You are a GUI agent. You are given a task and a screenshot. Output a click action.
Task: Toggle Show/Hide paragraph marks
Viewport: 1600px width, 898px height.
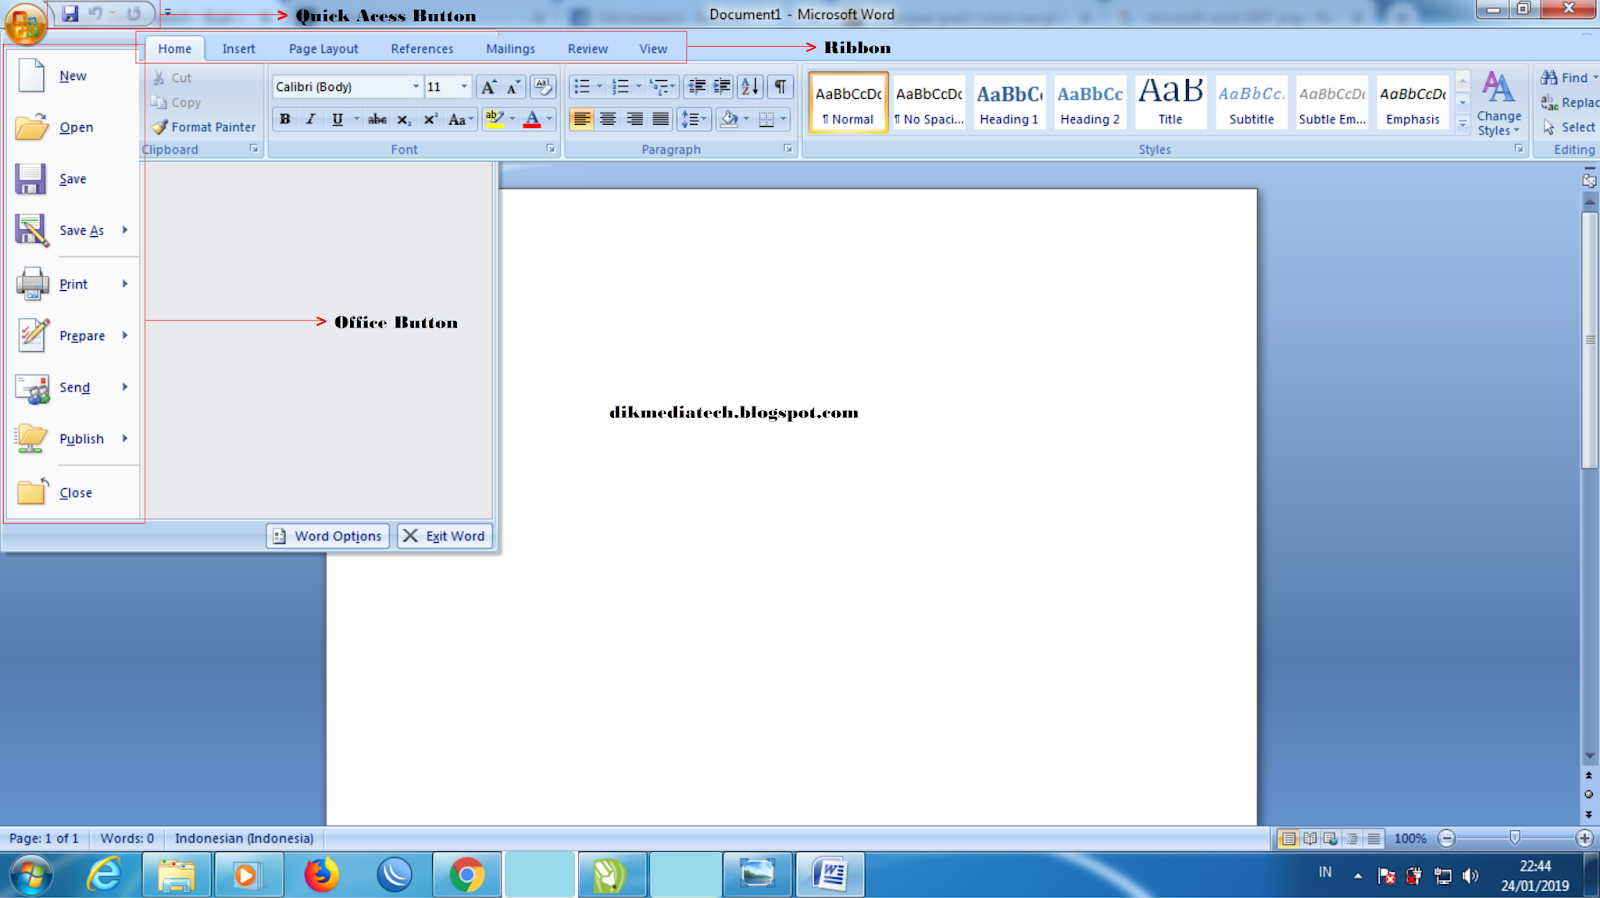coord(780,87)
